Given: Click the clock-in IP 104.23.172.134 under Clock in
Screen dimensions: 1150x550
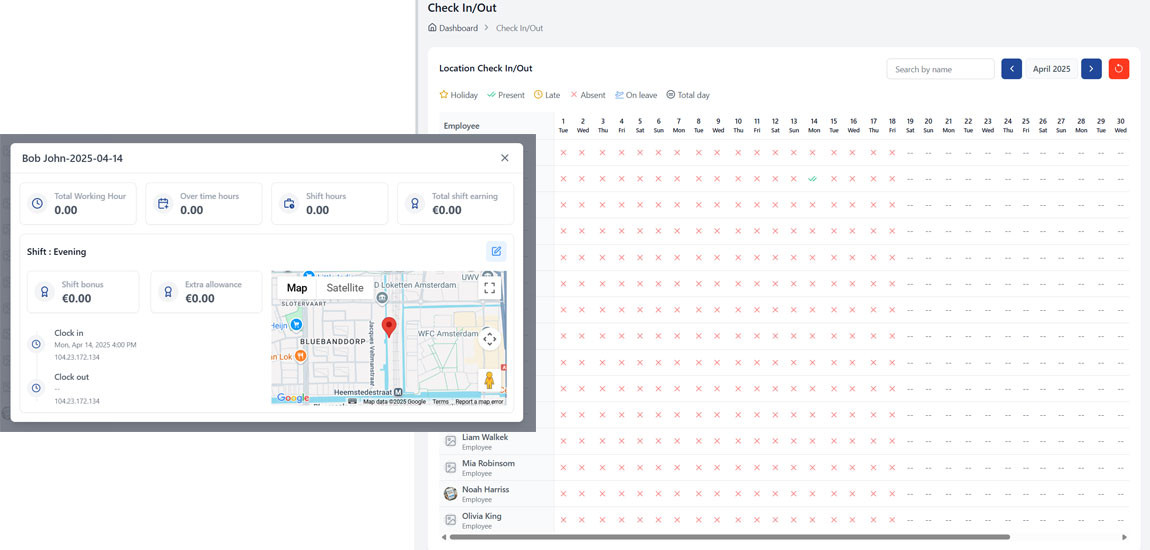Looking at the screenshot, I should (77, 357).
